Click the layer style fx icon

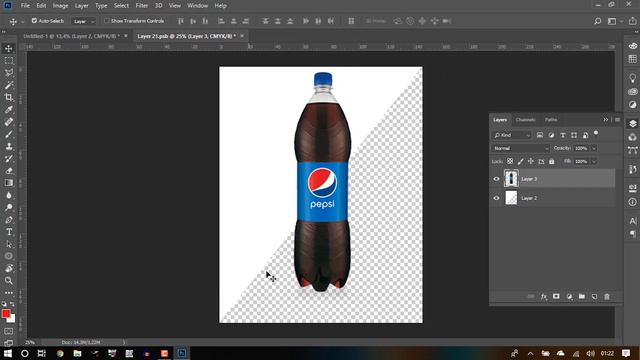pos(544,297)
